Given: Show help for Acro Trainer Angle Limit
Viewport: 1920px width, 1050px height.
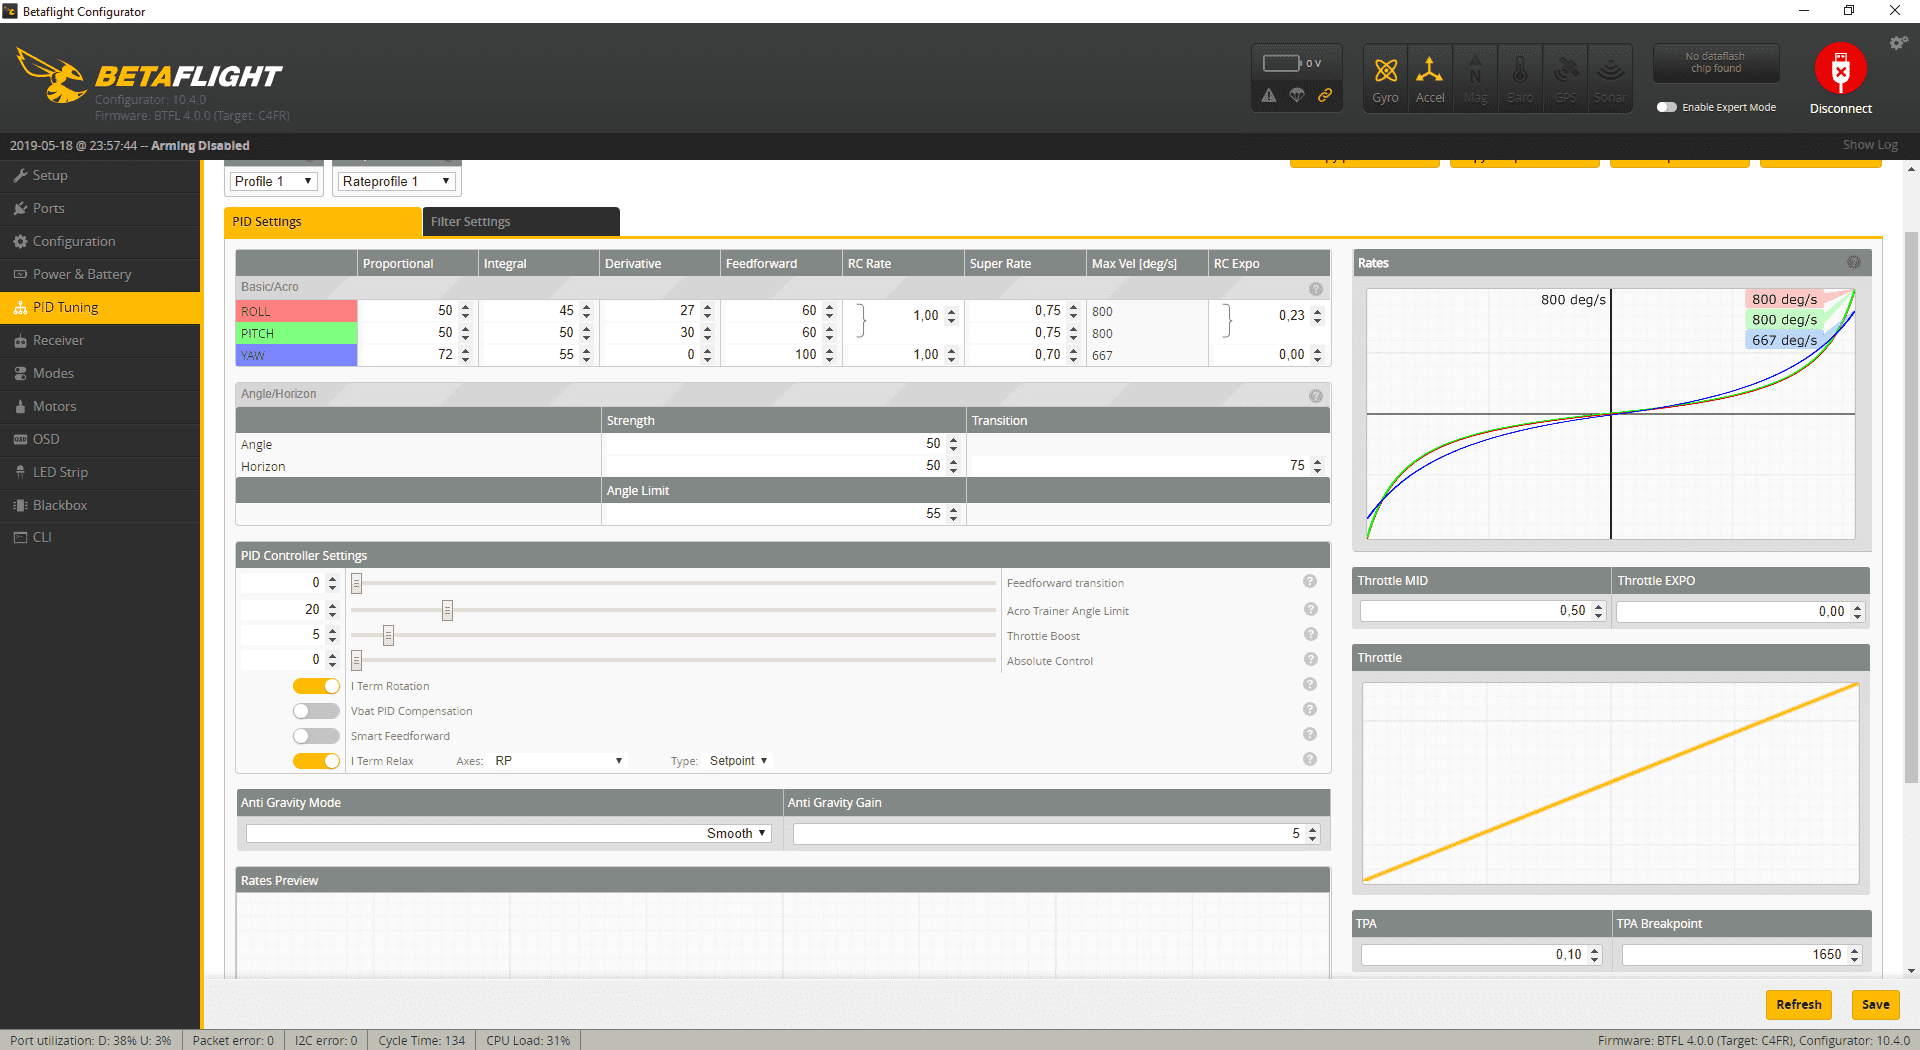Looking at the screenshot, I should click(1310, 610).
